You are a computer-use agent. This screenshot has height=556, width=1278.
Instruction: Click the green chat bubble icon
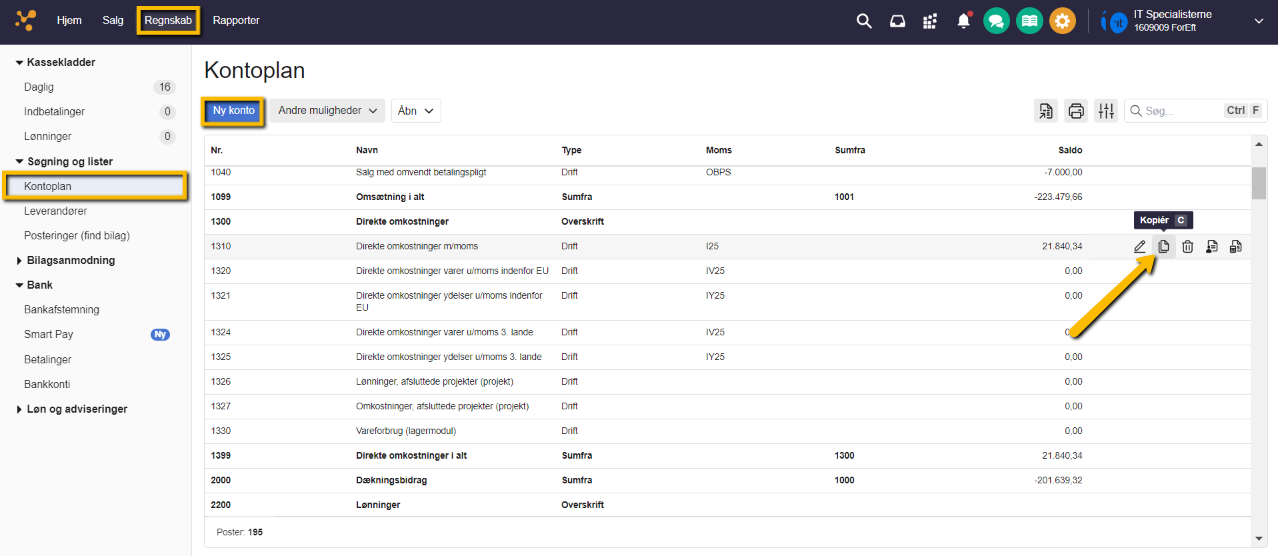pyautogui.click(x=995, y=21)
